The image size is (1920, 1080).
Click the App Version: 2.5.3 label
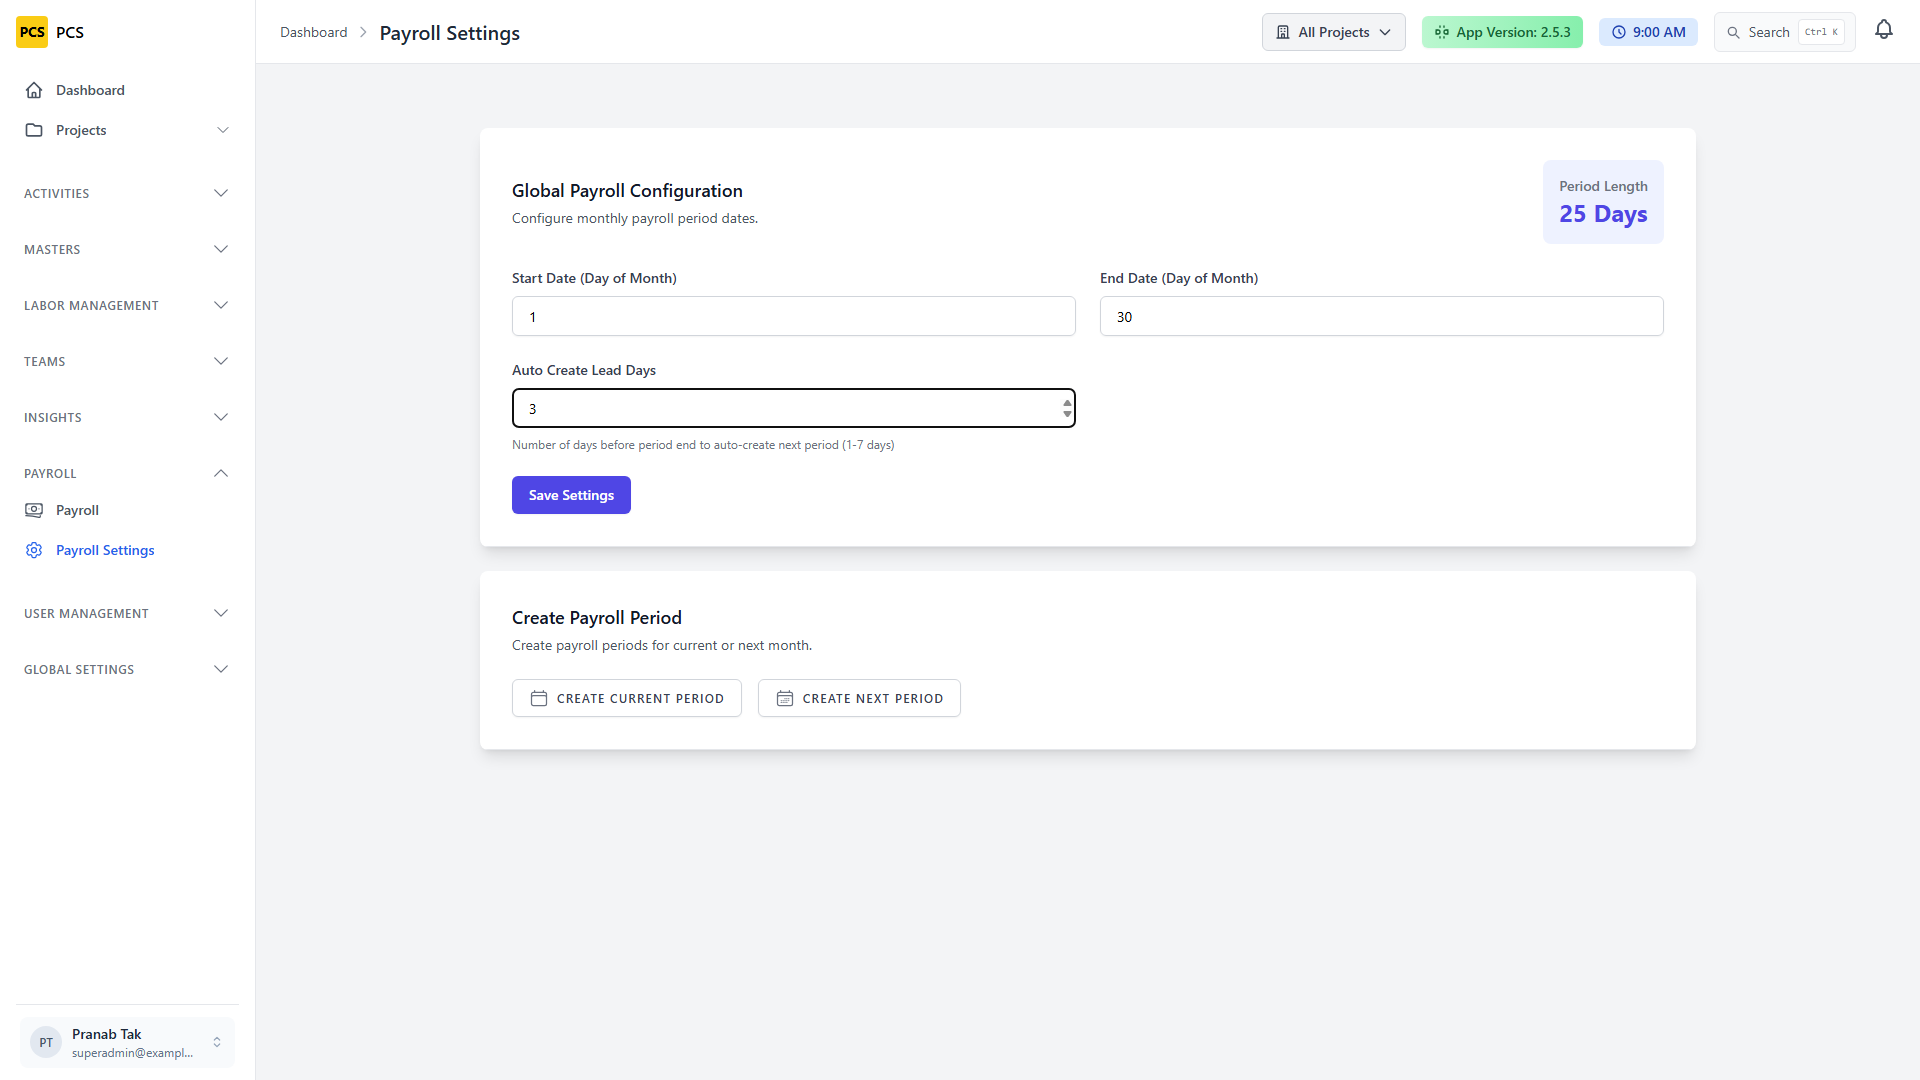coord(1513,32)
